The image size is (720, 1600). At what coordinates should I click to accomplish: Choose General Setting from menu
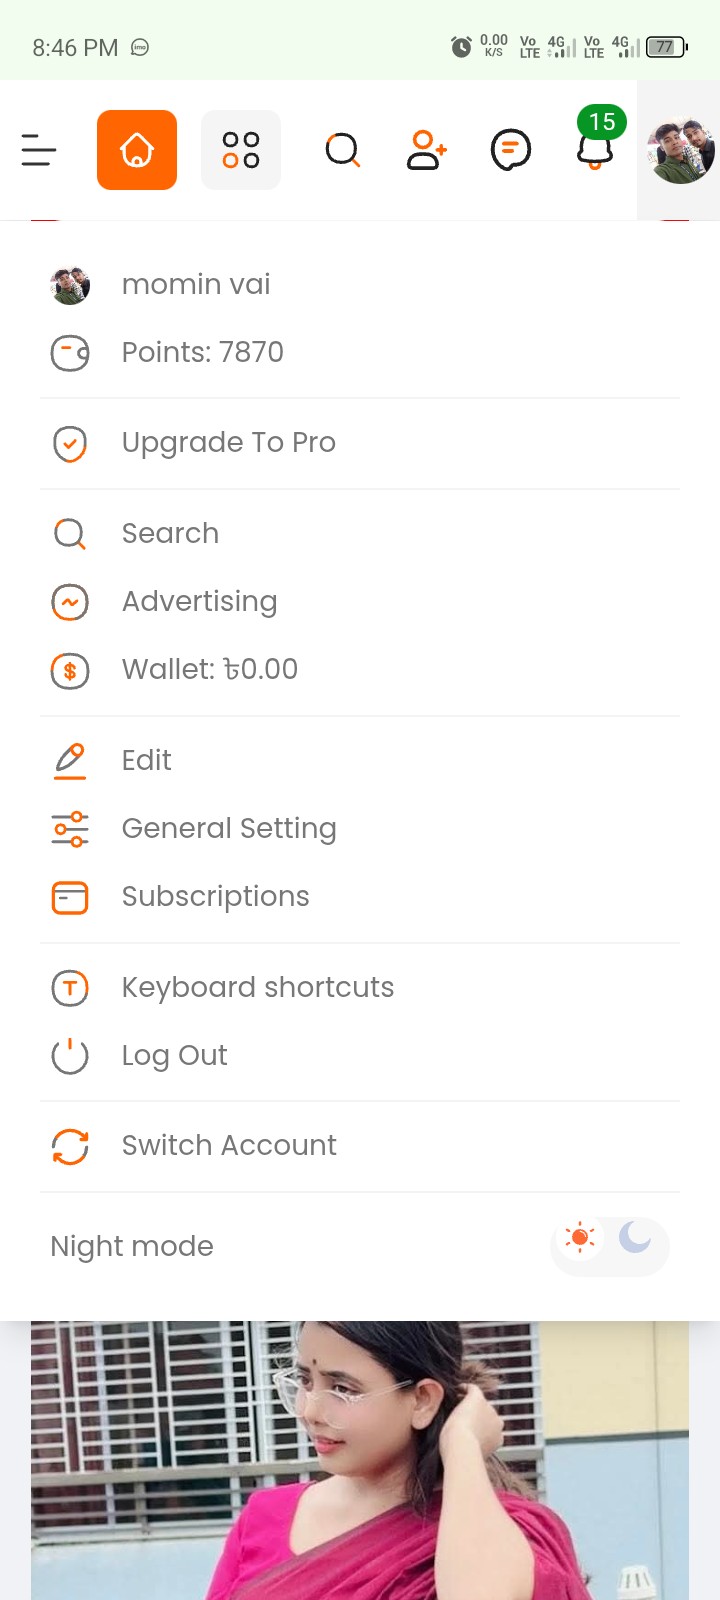pyautogui.click(x=228, y=829)
